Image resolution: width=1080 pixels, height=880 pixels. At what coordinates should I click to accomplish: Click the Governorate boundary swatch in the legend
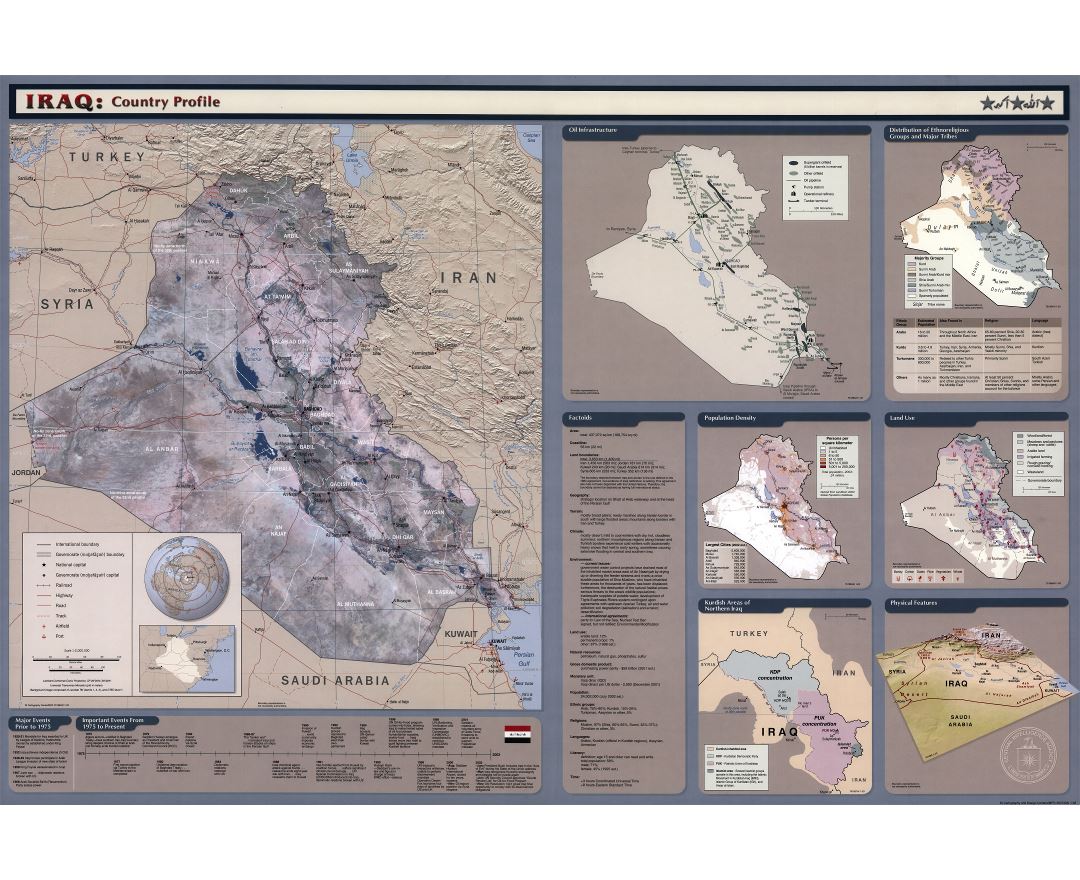point(42,554)
